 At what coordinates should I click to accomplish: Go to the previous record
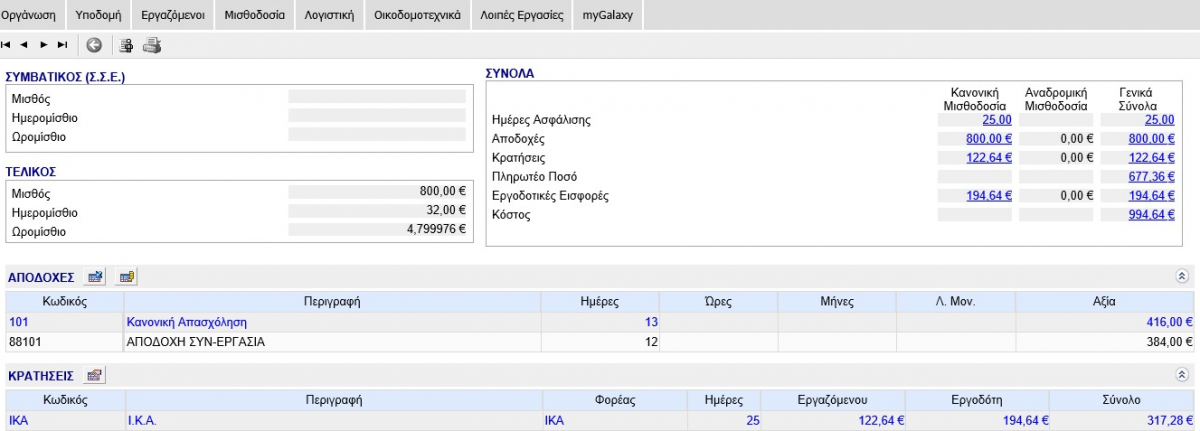[25, 45]
